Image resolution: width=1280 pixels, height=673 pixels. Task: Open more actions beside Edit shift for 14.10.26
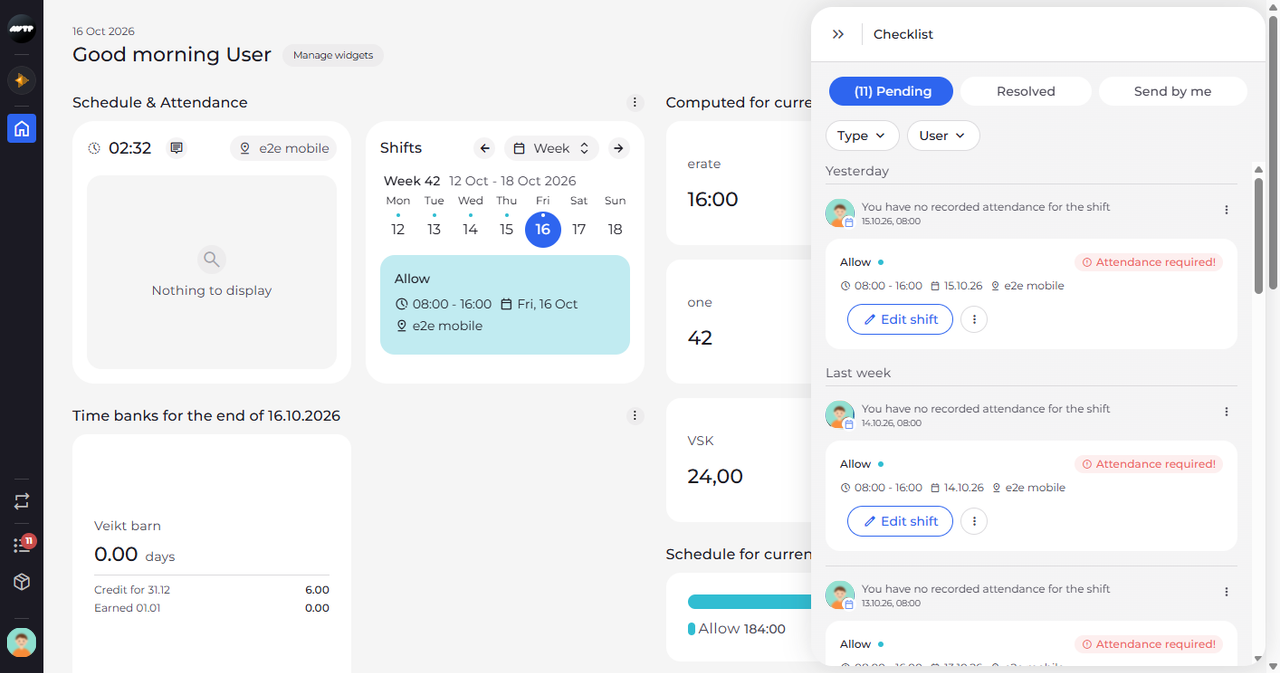coord(974,521)
